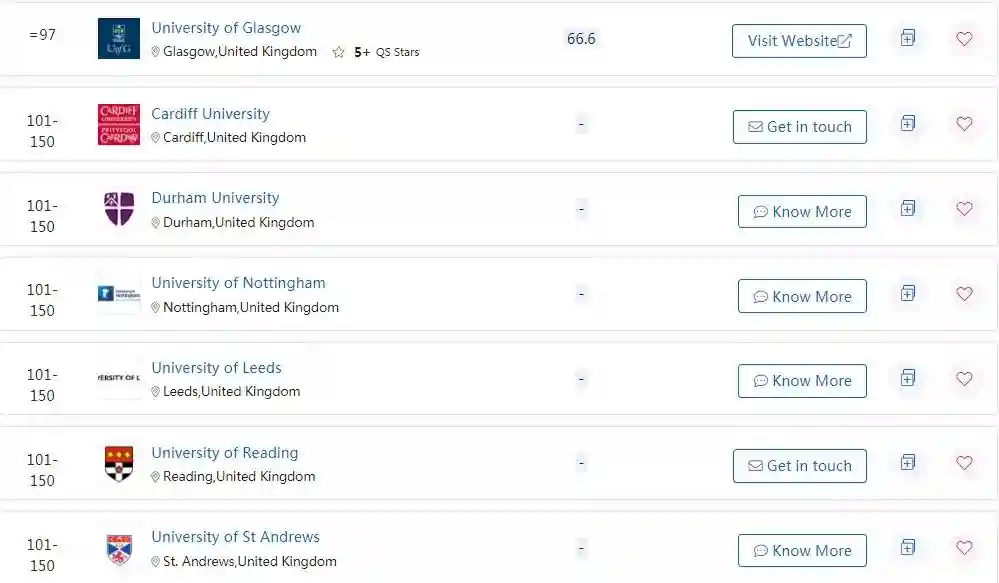Image resolution: width=999 pixels, height=583 pixels.
Task: Click Know More for Durham University
Action: click(x=802, y=212)
